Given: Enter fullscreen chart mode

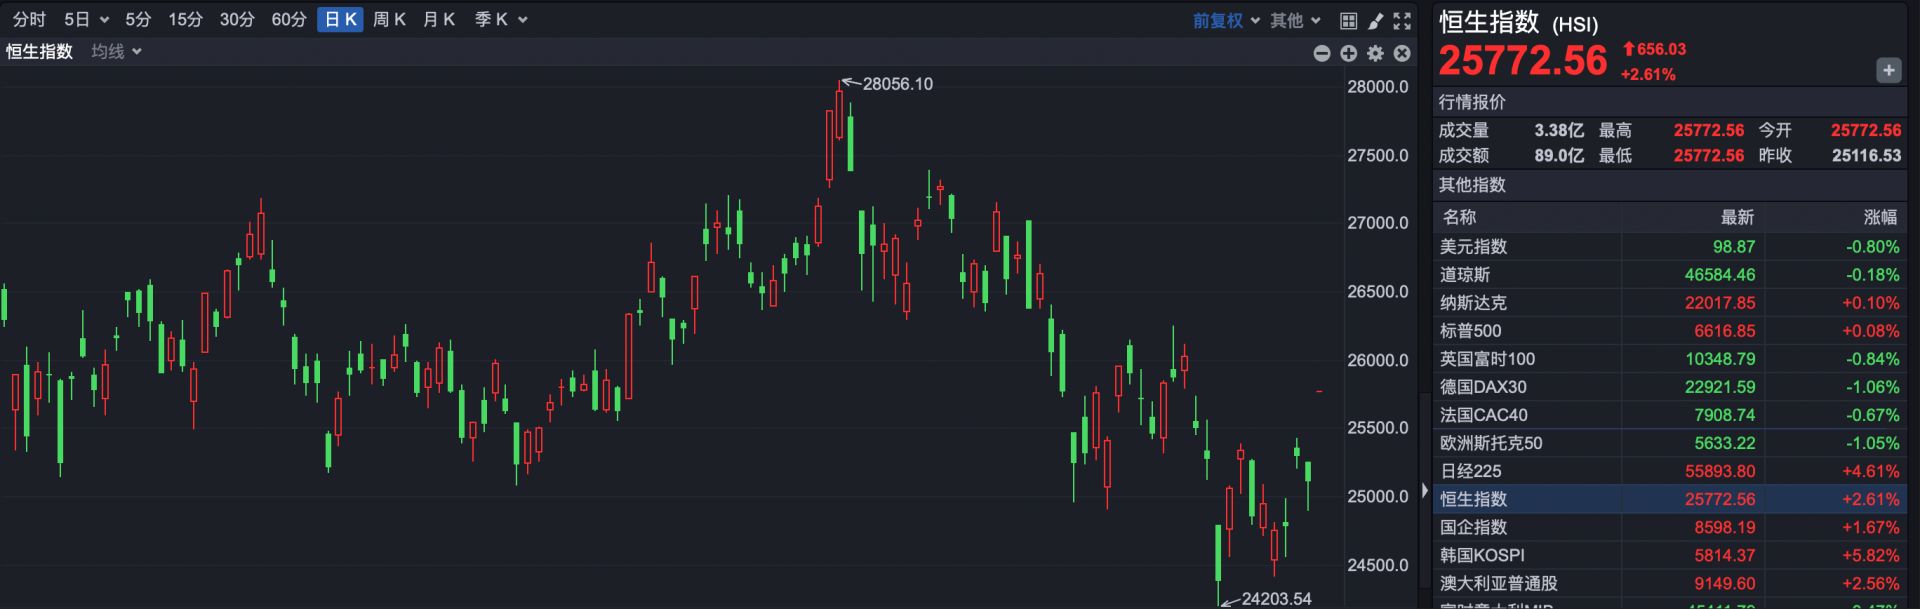Looking at the screenshot, I should tap(1402, 20).
